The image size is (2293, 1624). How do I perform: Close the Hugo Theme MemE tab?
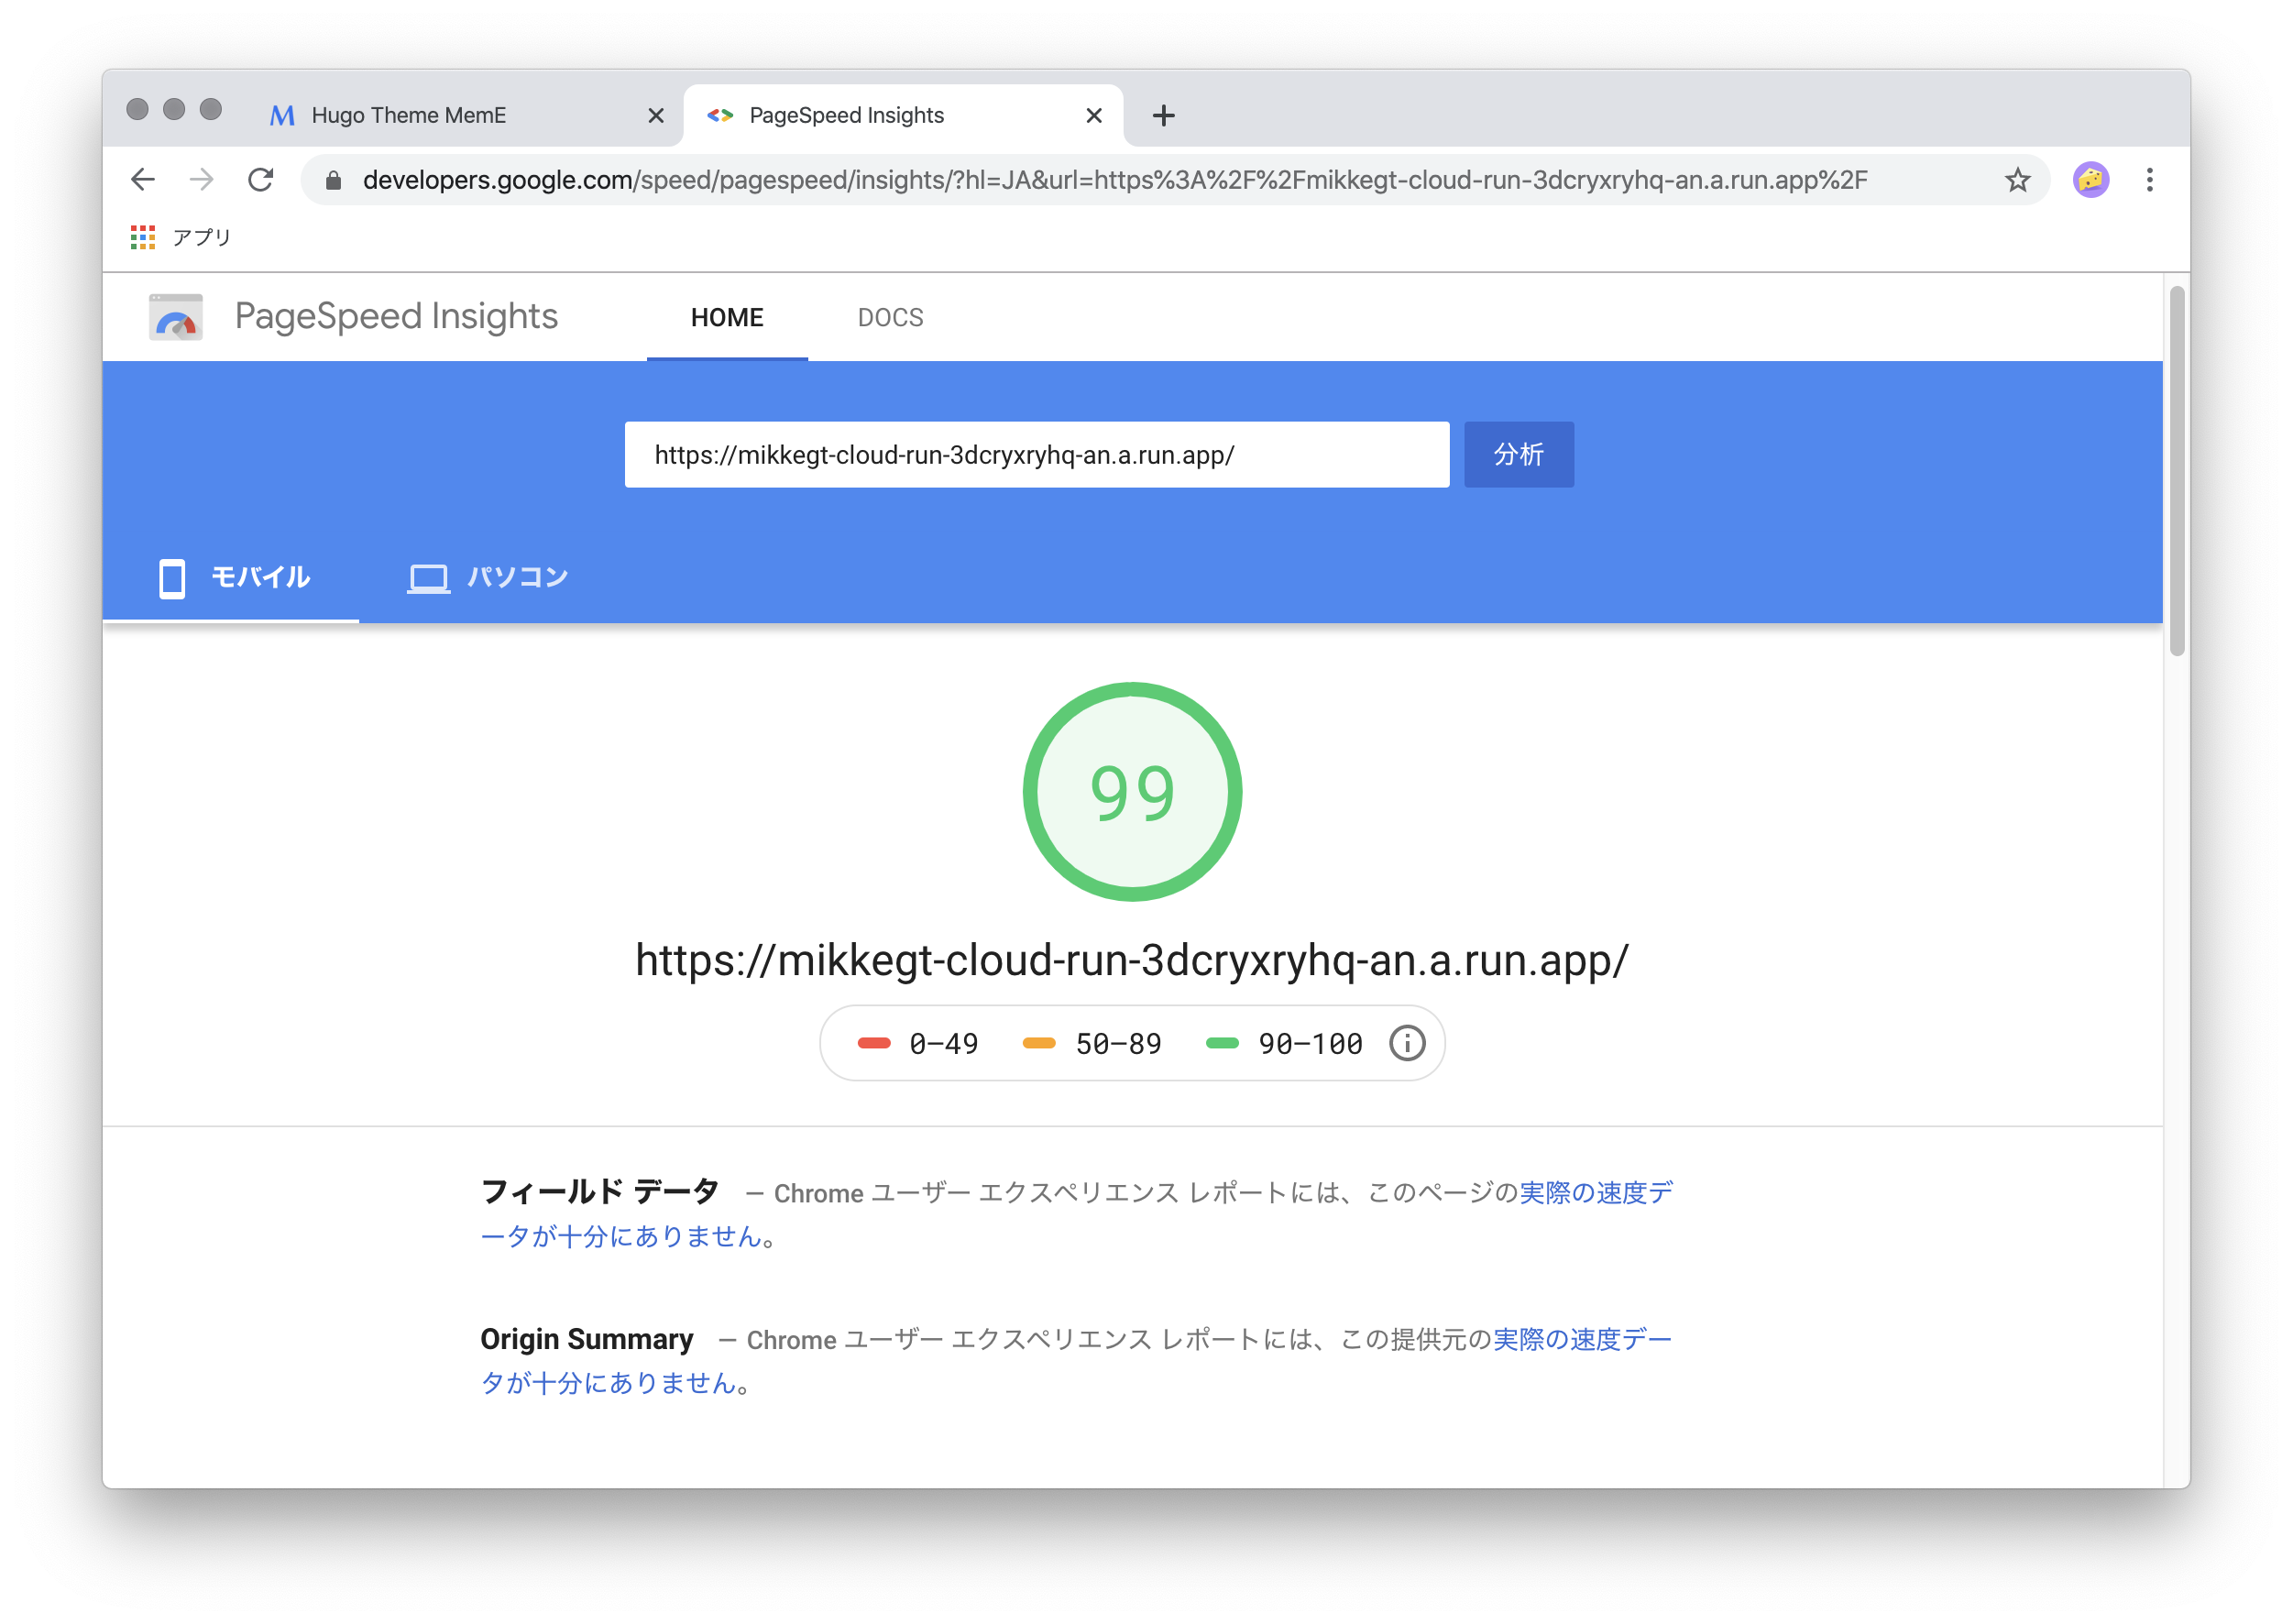(x=656, y=116)
